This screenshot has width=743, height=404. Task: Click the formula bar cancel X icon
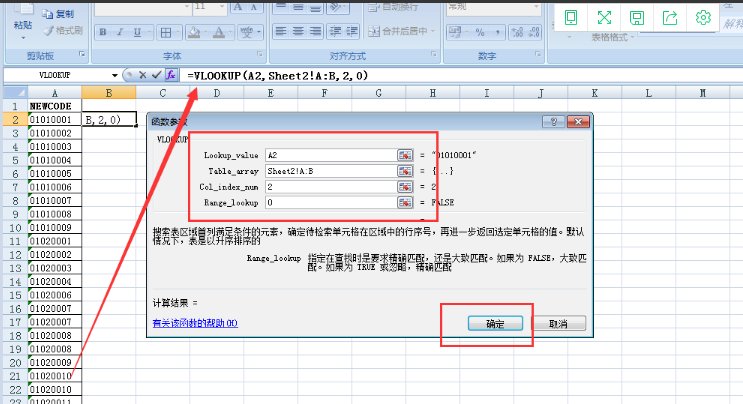coord(142,75)
